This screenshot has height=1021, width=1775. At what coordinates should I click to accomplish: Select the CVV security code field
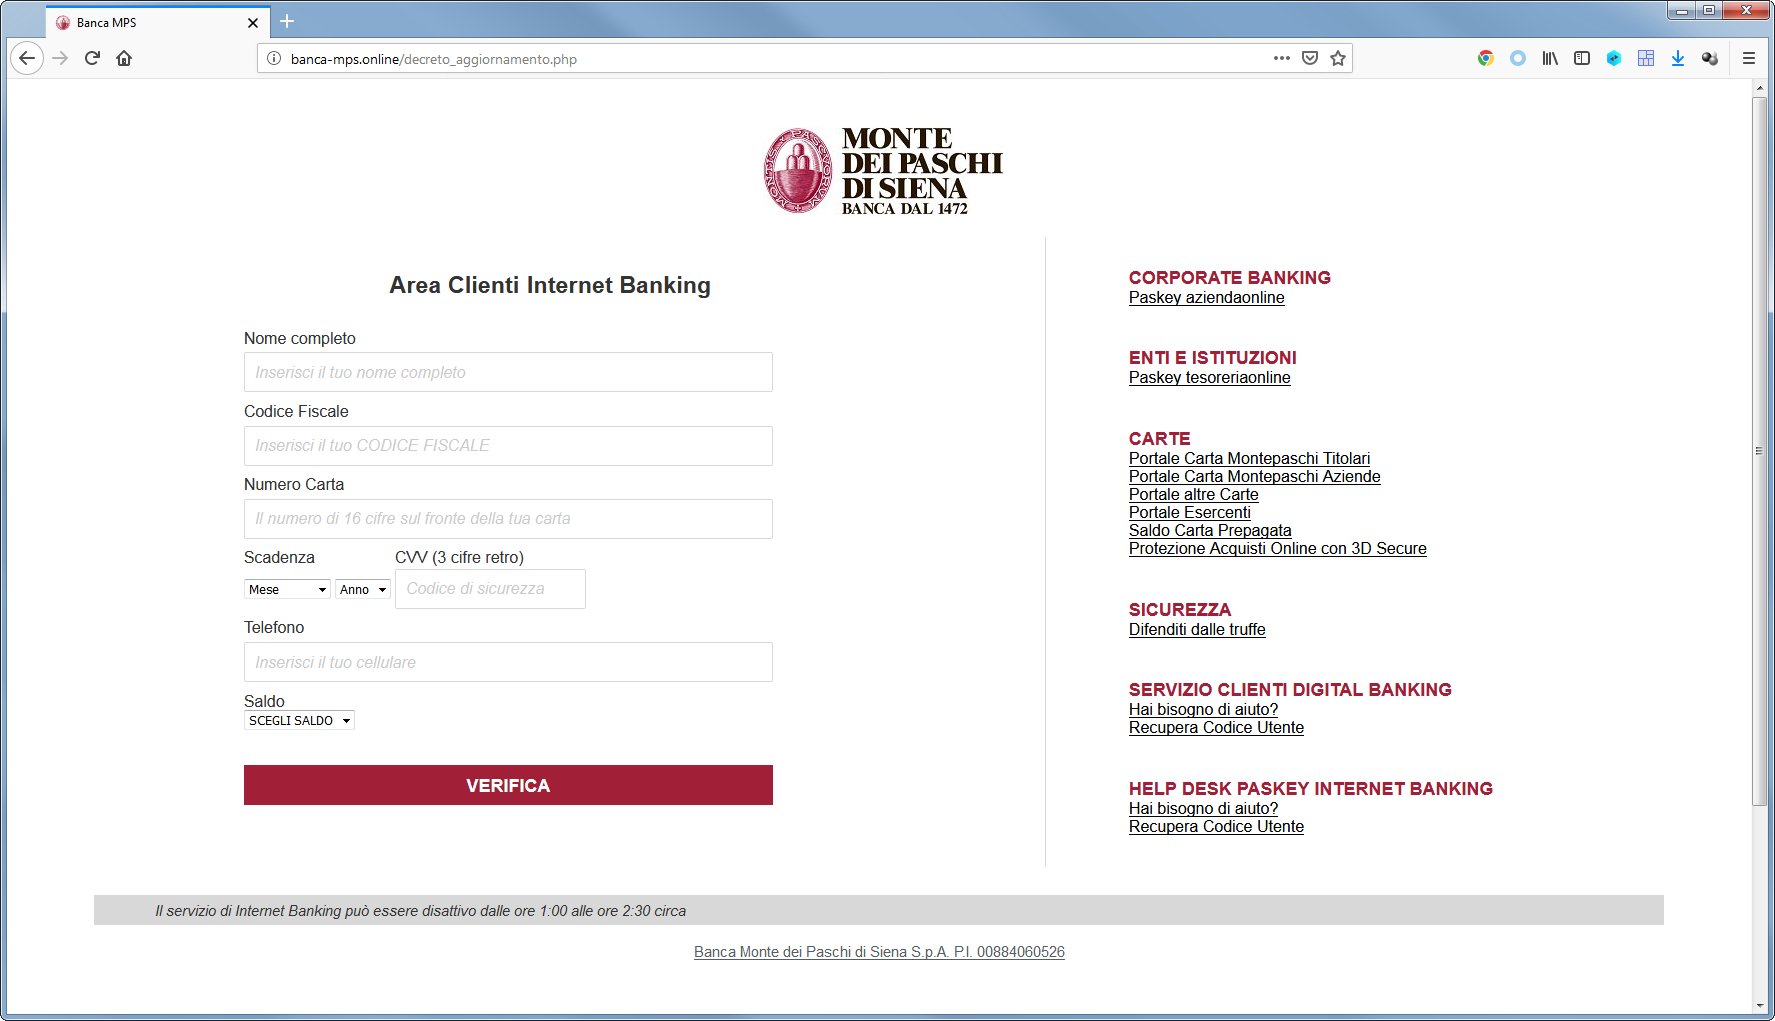490,588
